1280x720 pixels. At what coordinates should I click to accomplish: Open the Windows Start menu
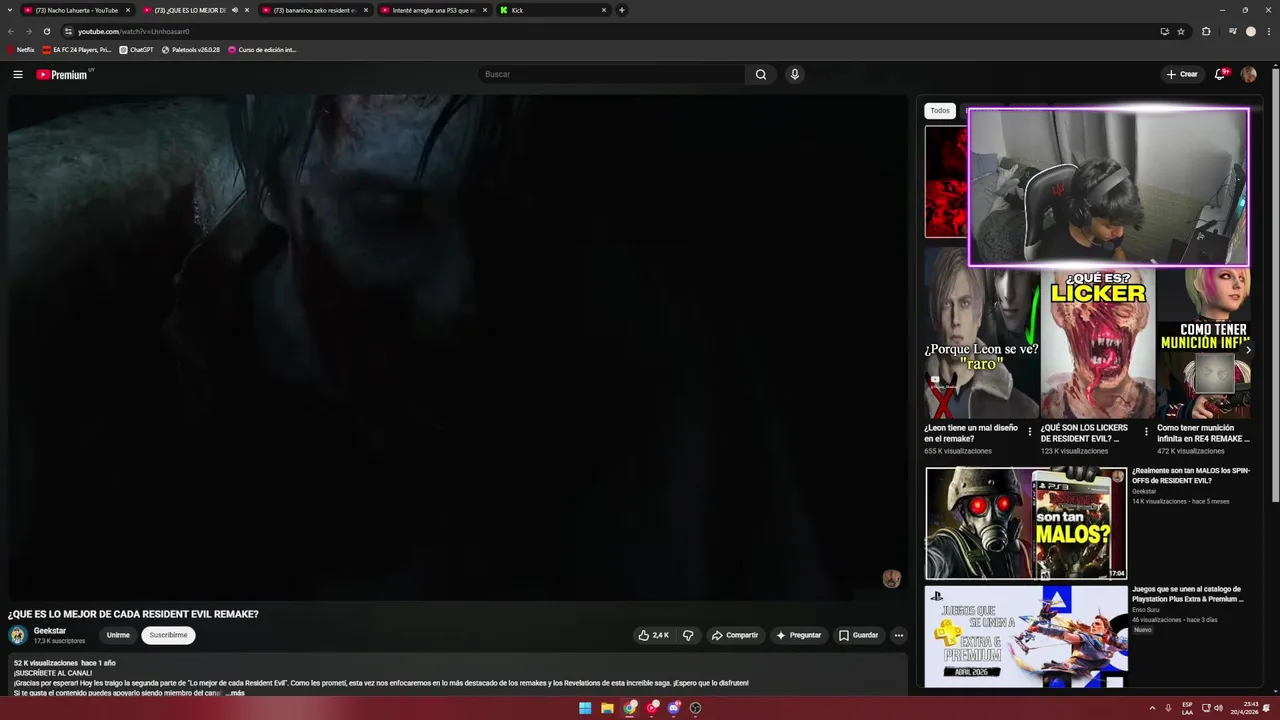coord(585,708)
